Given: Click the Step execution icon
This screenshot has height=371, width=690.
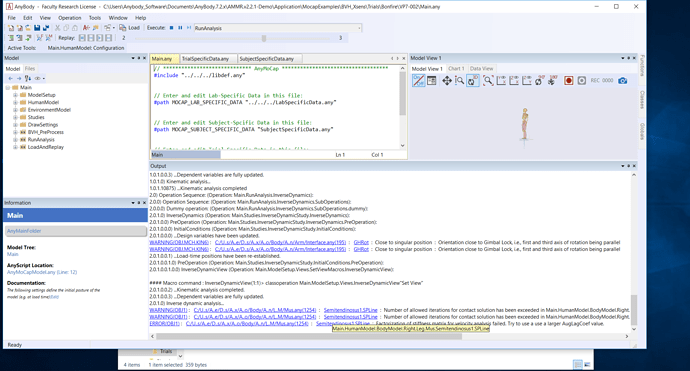Looking at the screenshot, I should [189, 28].
